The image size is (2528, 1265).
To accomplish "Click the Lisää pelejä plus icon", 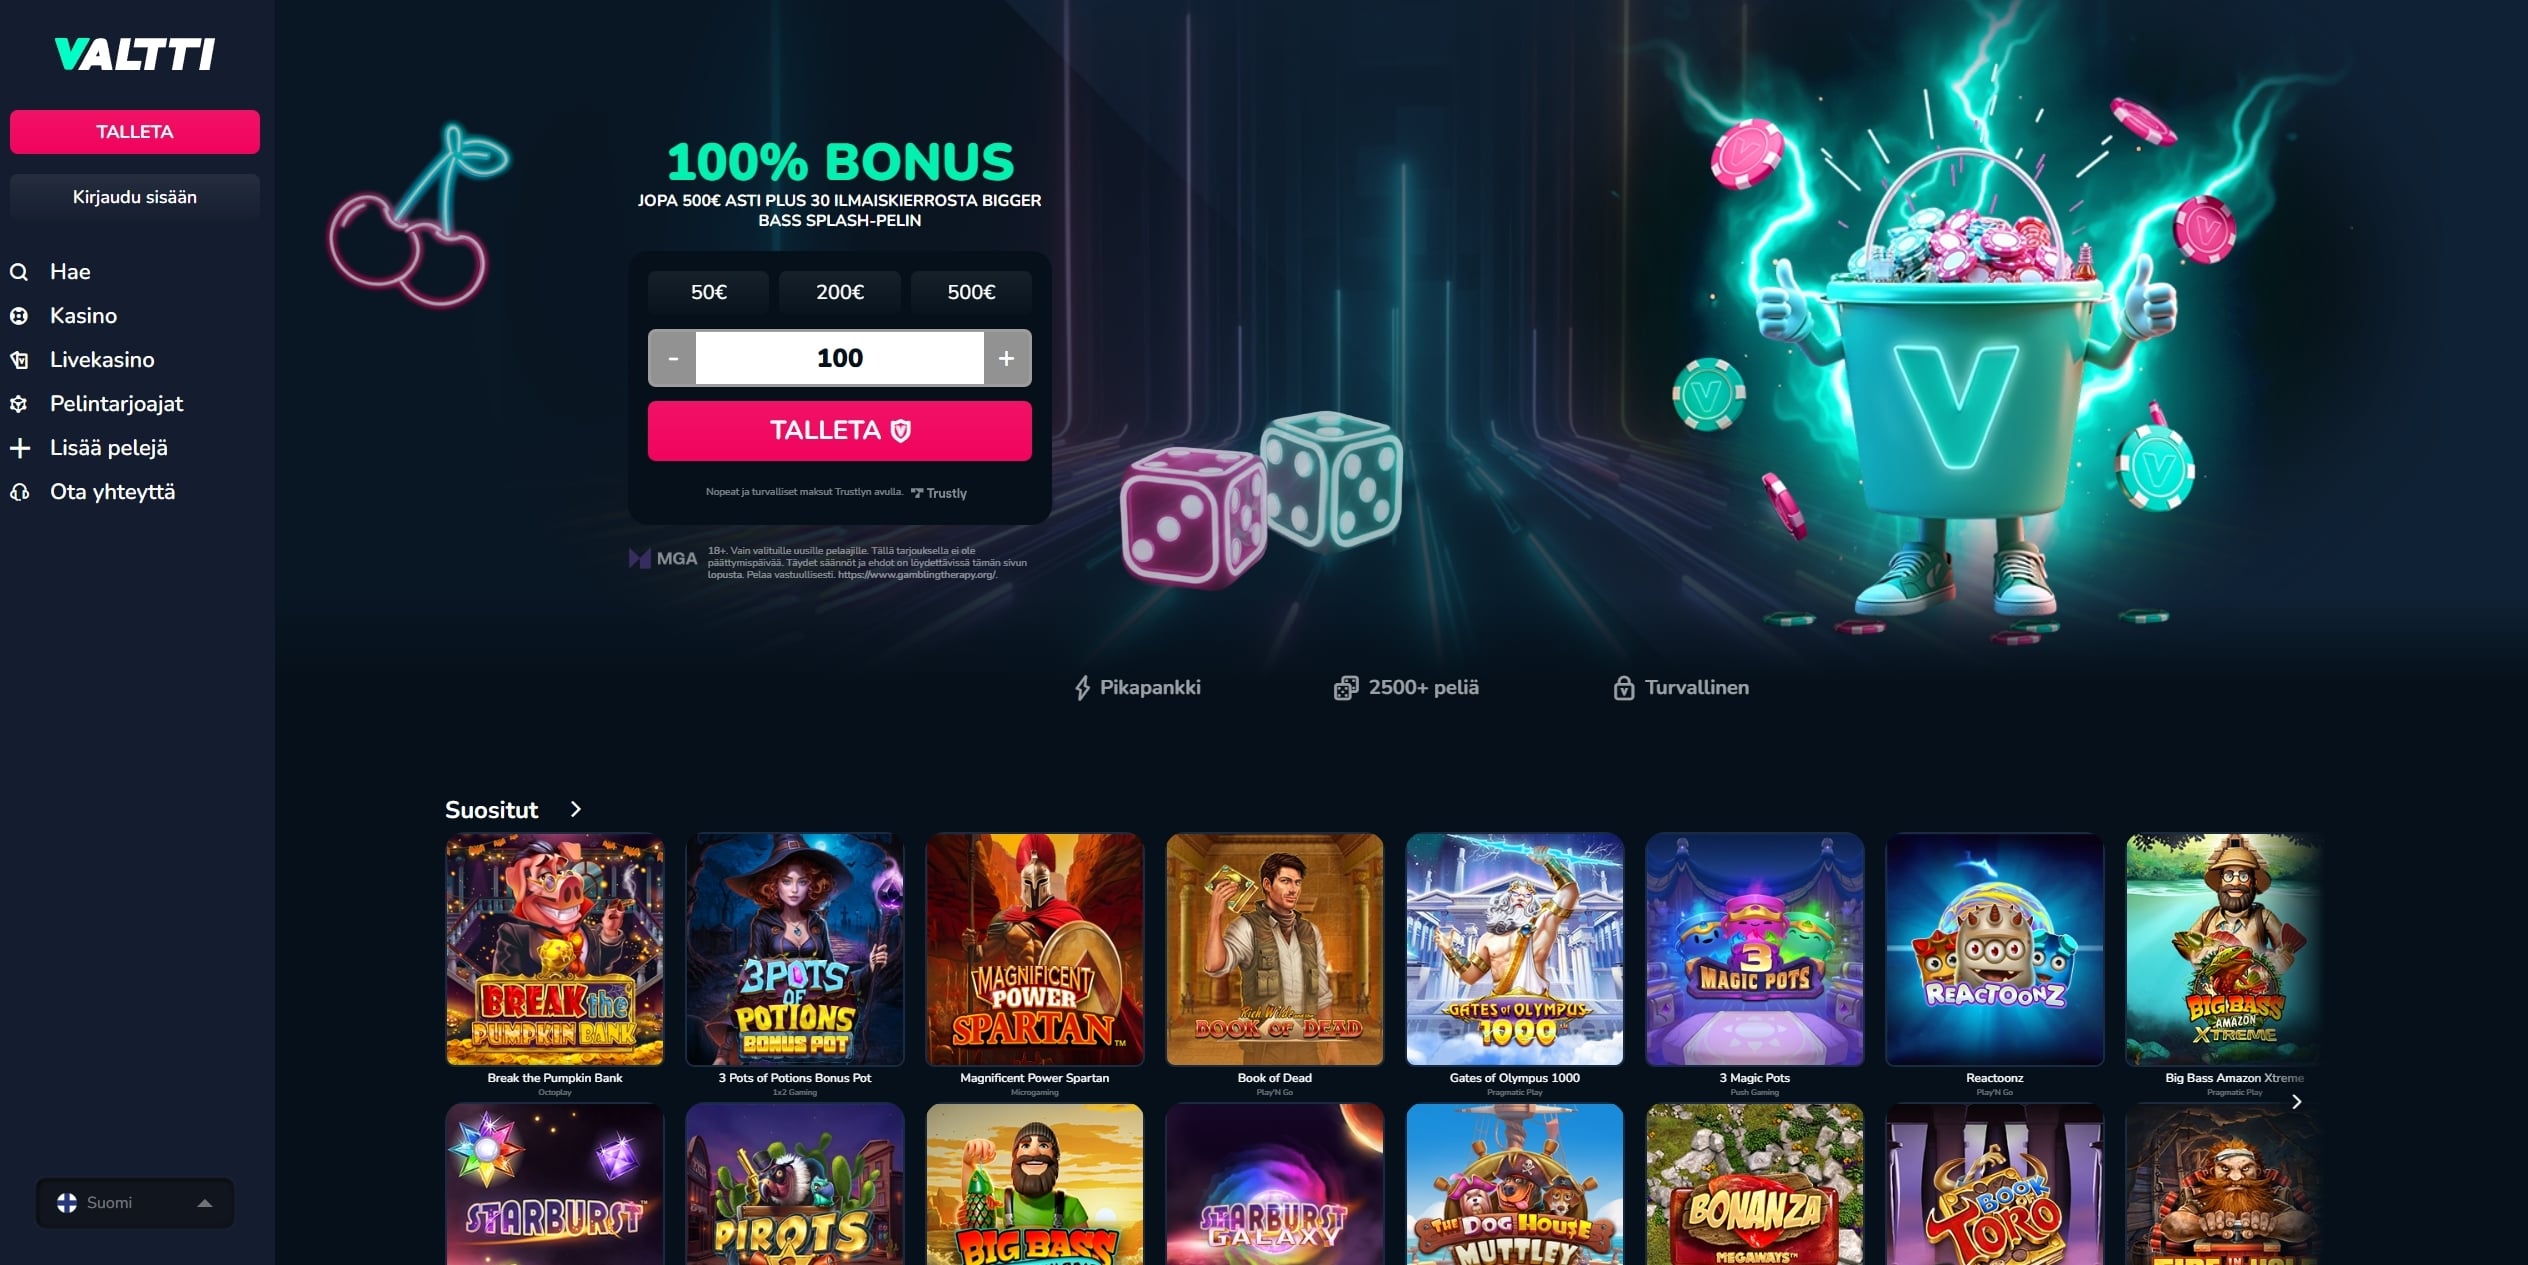I will 19,448.
